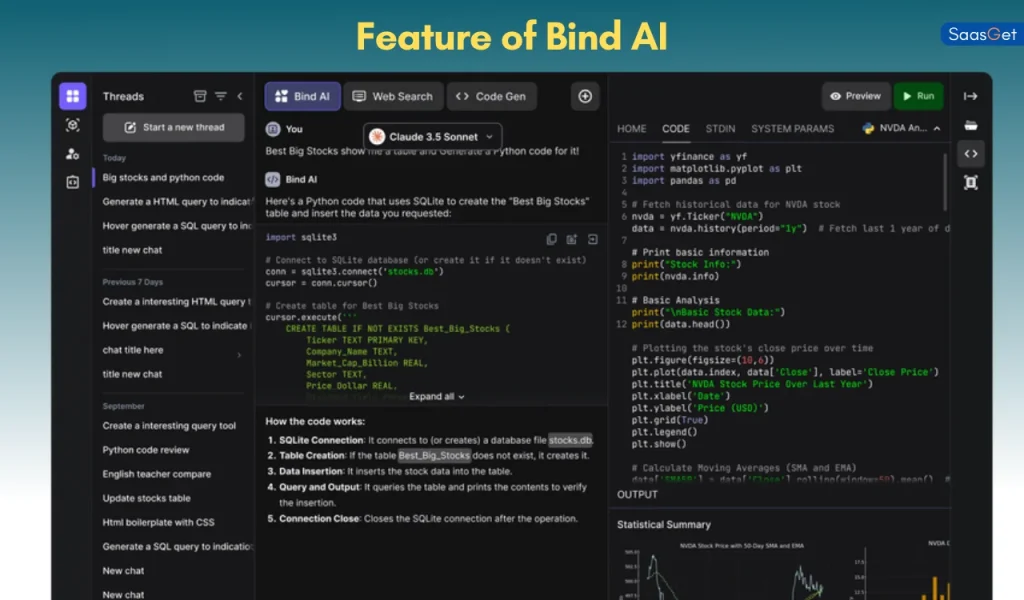This screenshot has width=1024, height=600.
Task: Click the 'Statistical Summary' heading
Action: (x=664, y=524)
